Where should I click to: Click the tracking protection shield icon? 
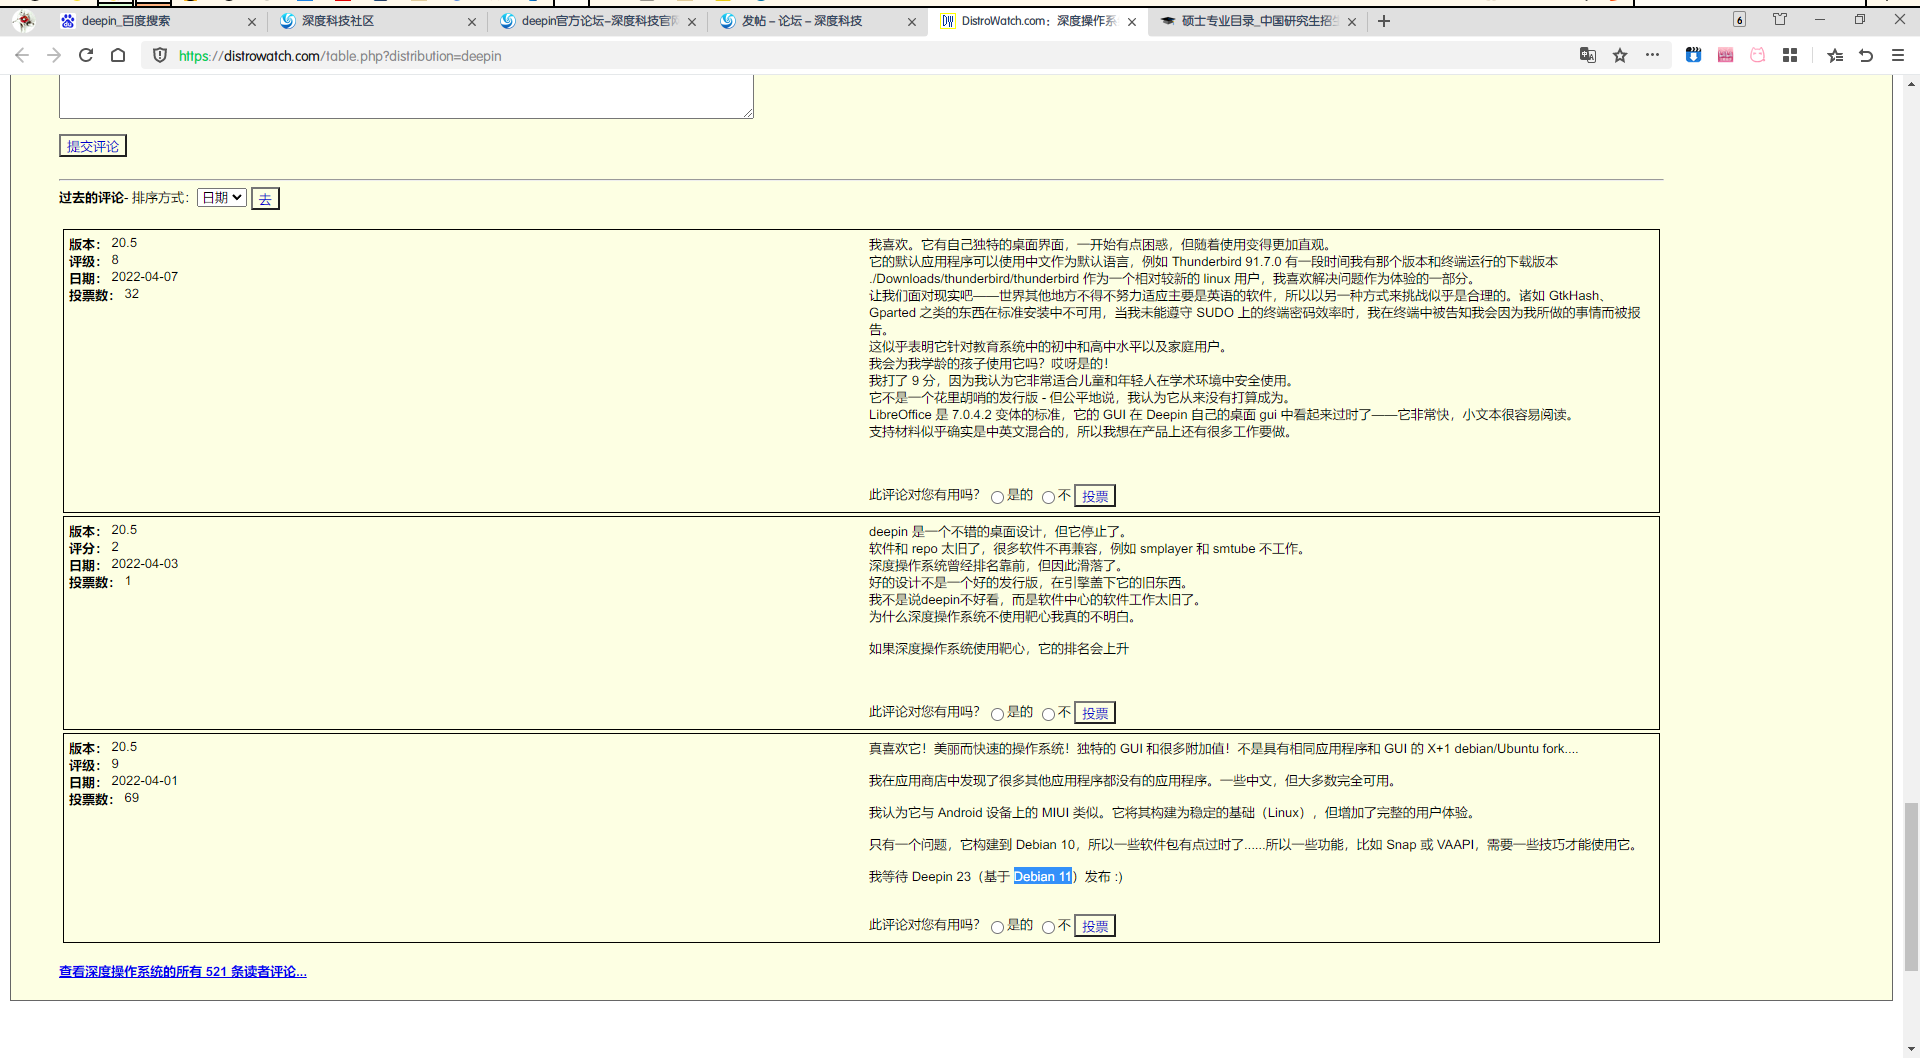pos(160,56)
